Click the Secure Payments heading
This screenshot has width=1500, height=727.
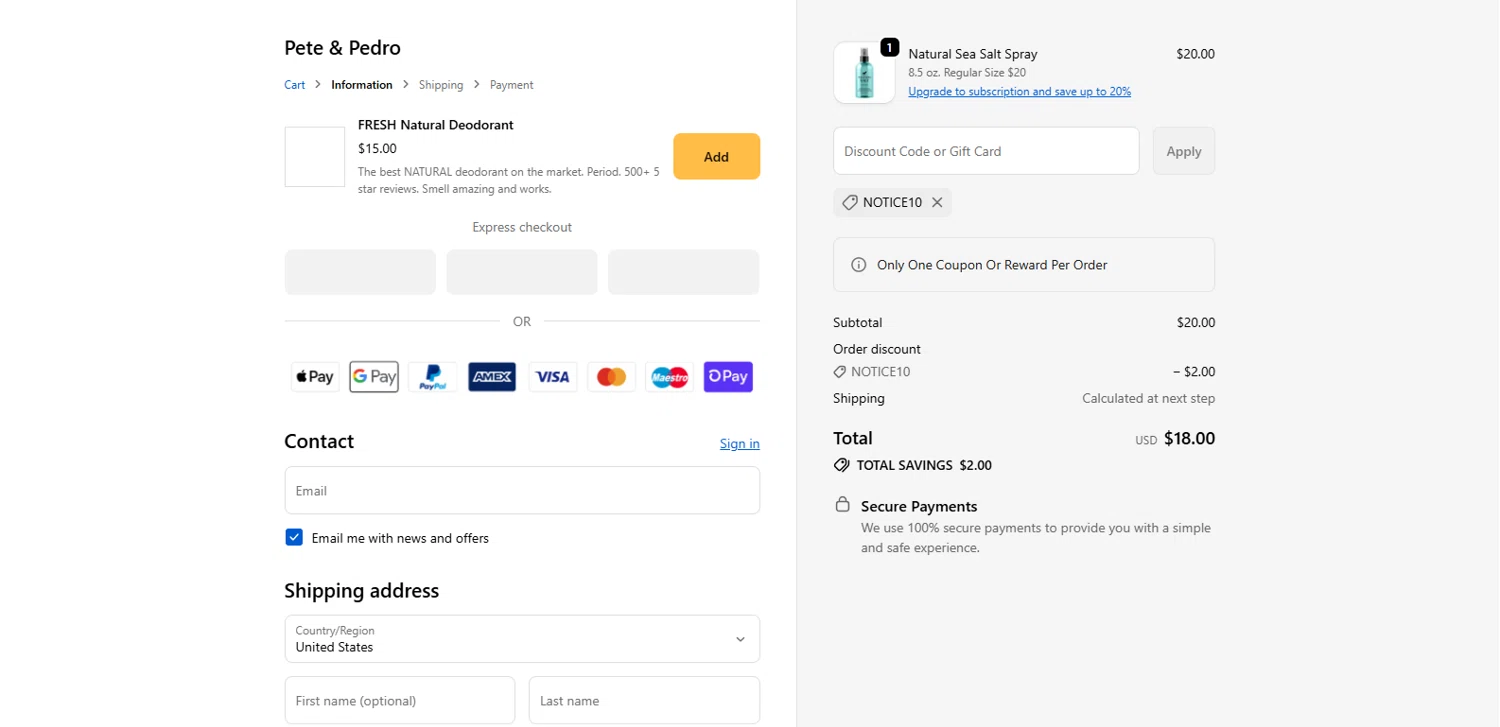919,507
